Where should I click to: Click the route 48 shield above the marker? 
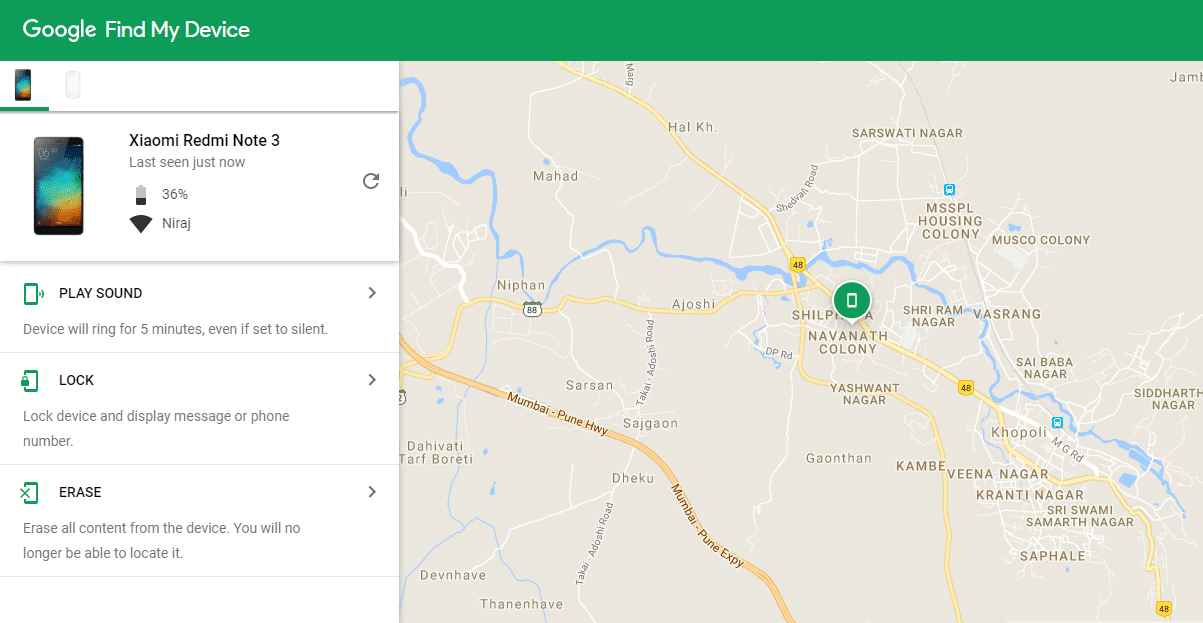[x=797, y=265]
